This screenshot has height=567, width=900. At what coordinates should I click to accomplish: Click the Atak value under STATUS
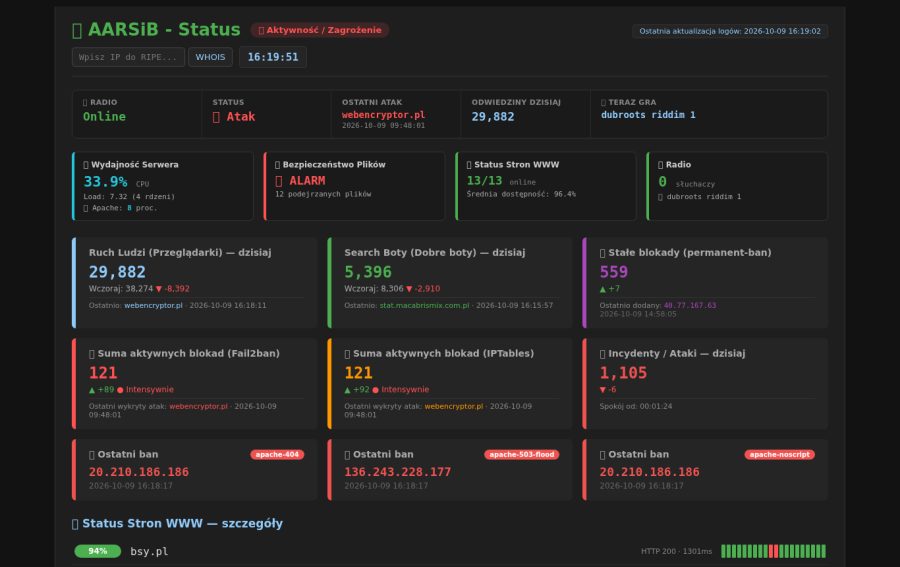(x=240, y=116)
